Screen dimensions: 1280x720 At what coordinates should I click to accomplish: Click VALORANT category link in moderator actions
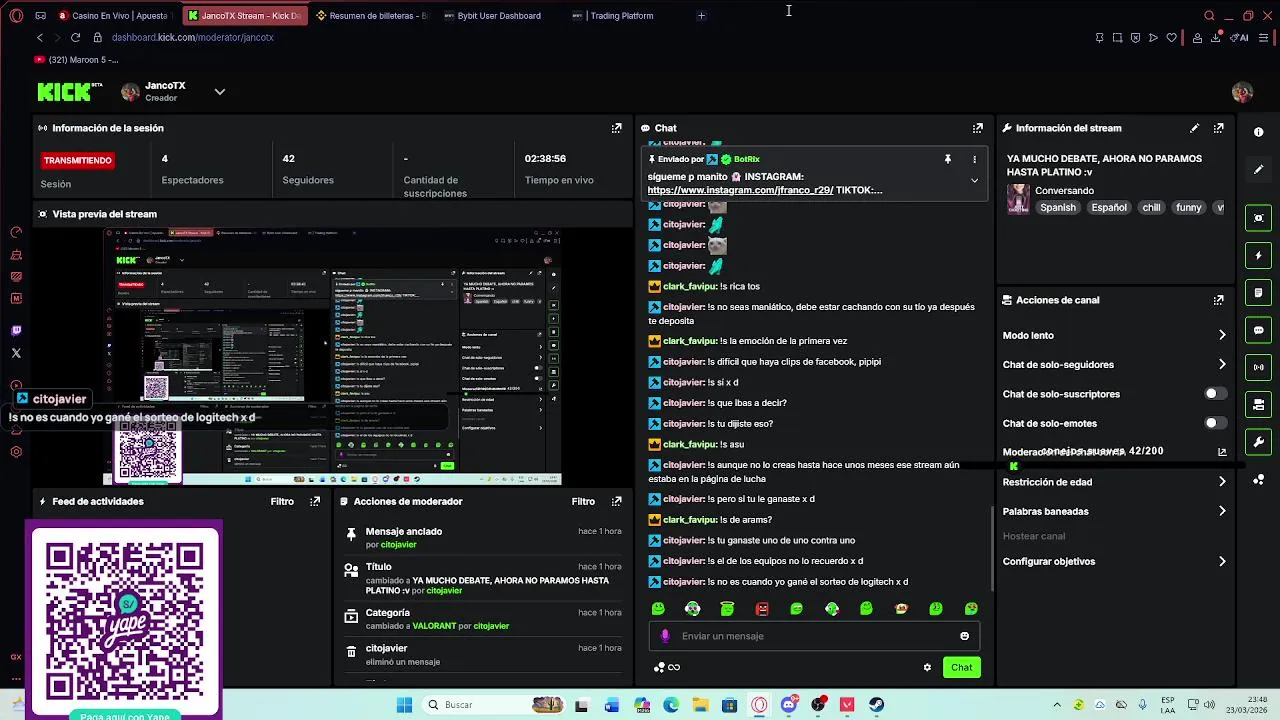434,626
